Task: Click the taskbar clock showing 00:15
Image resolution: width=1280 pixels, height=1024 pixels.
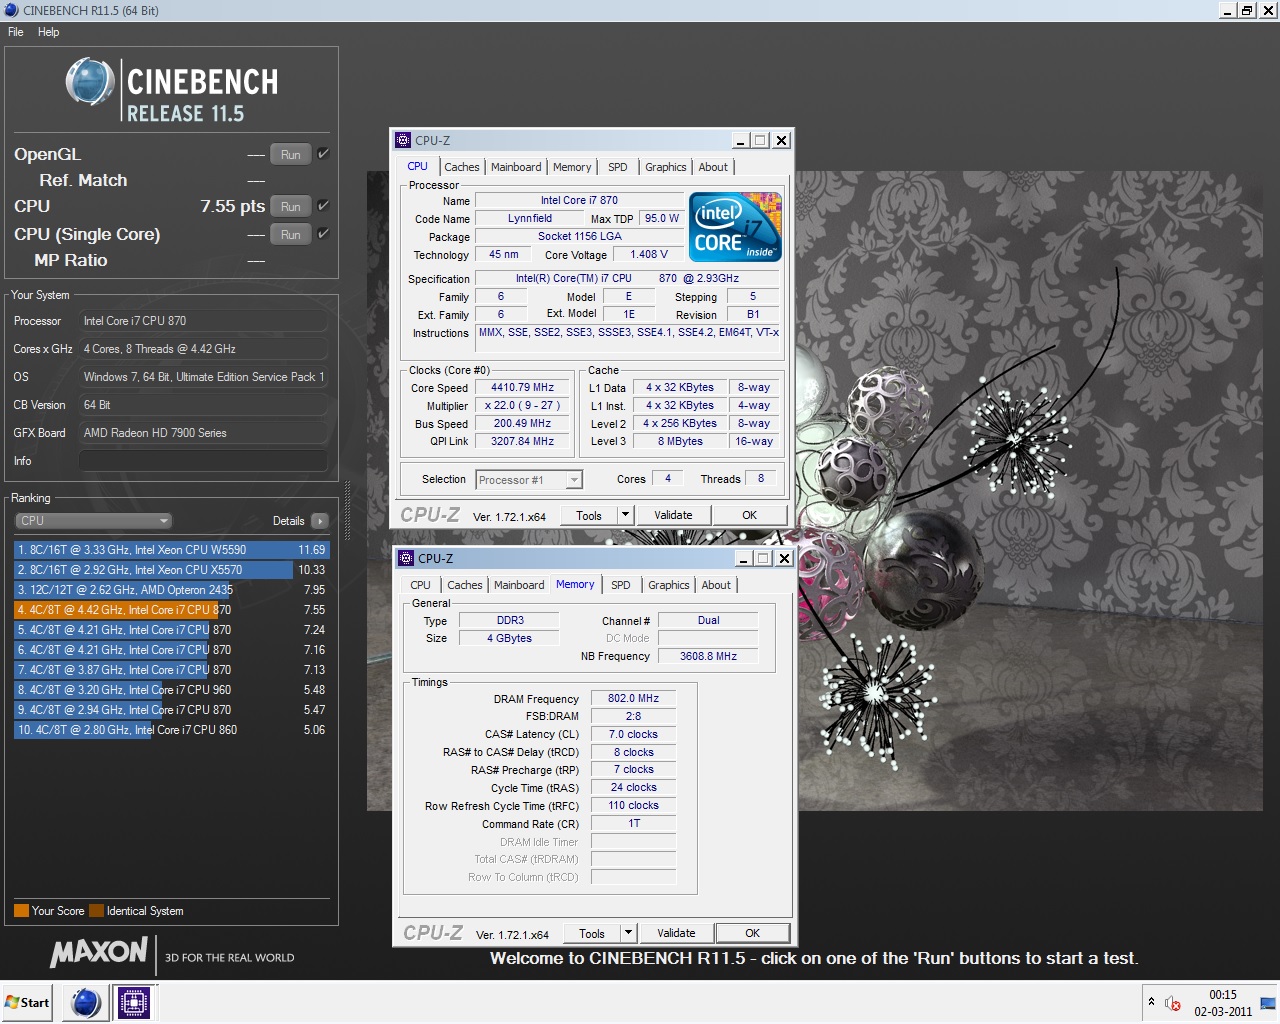Action: (1223, 995)
